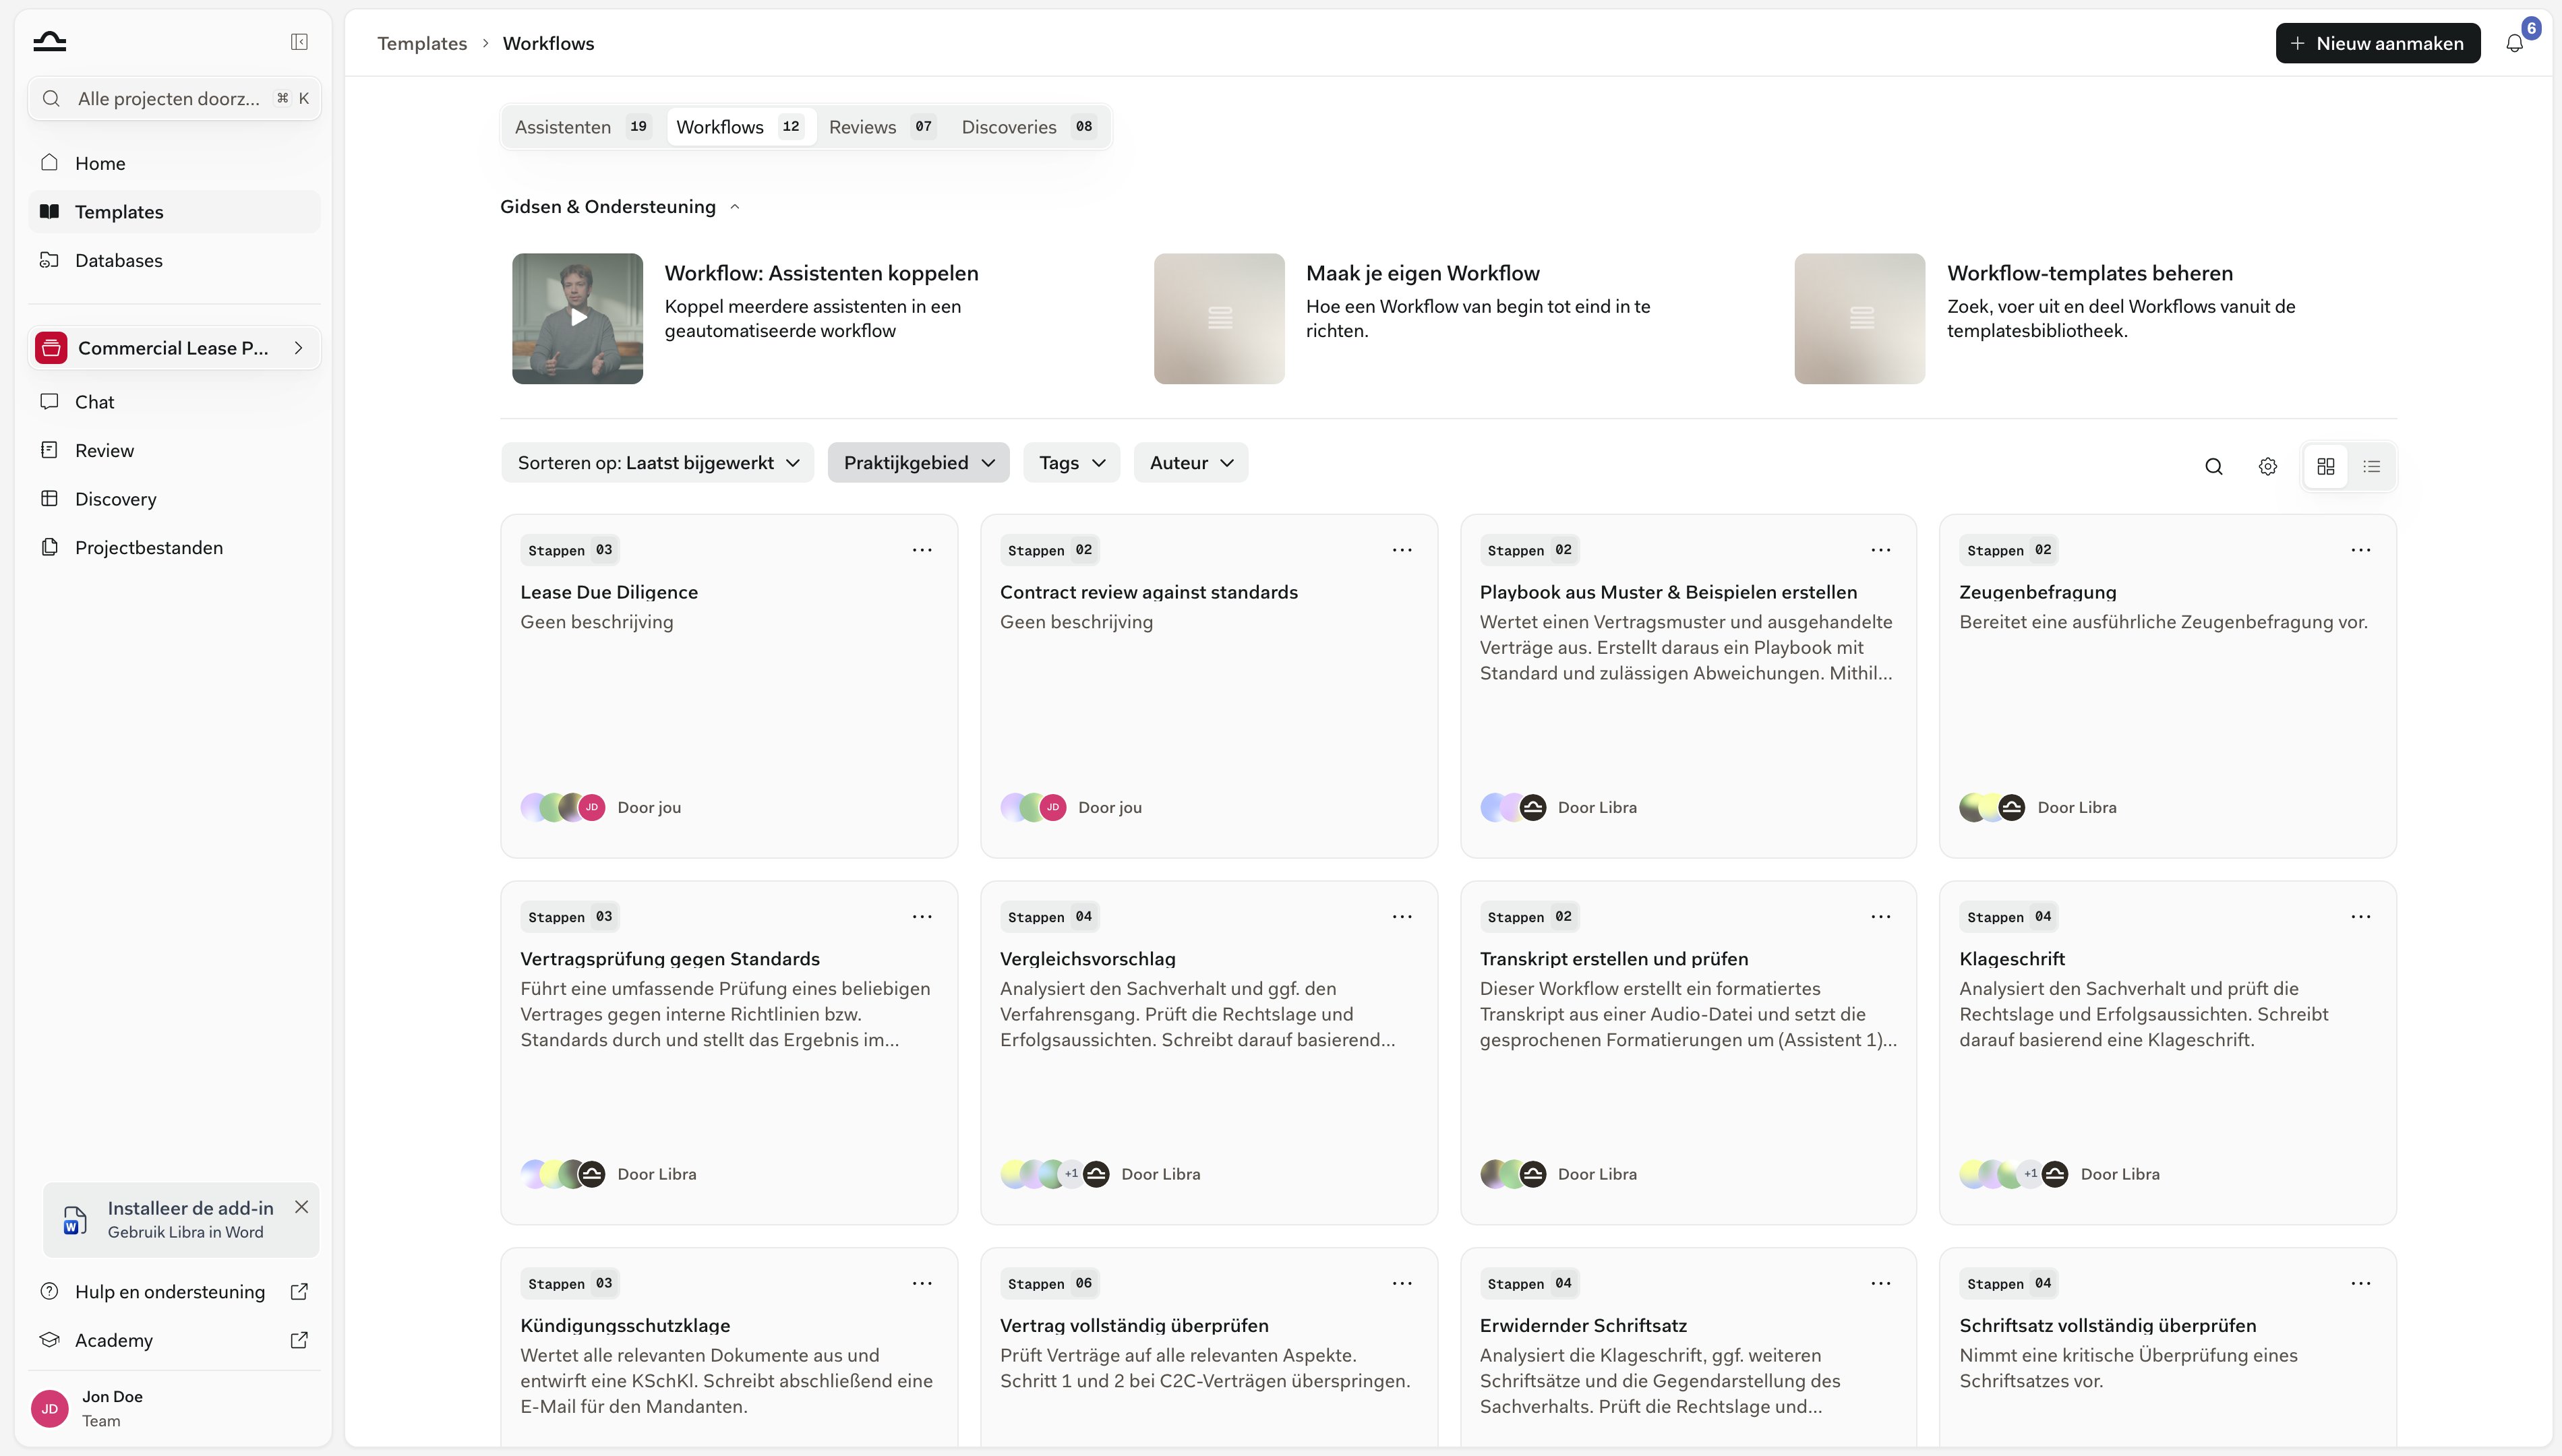Open workflow search magnifier icon

click(2213, 466)
